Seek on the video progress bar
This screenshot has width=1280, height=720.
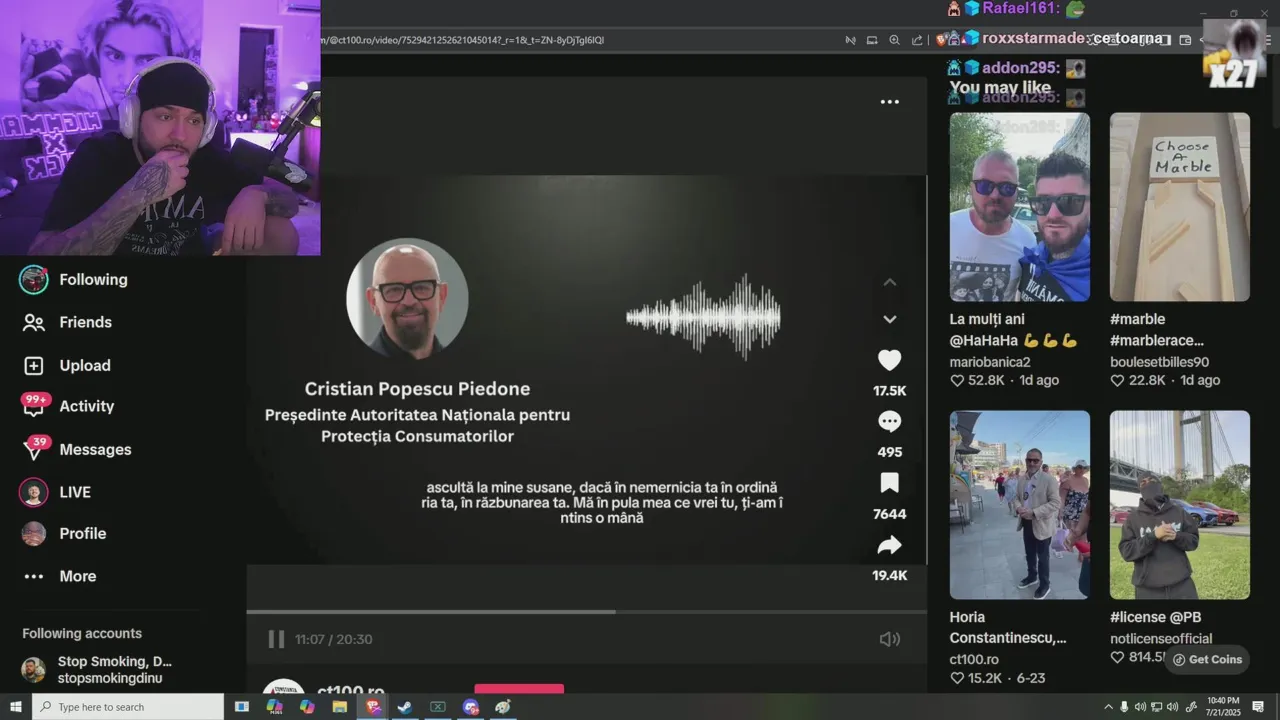tap(586, 611)
